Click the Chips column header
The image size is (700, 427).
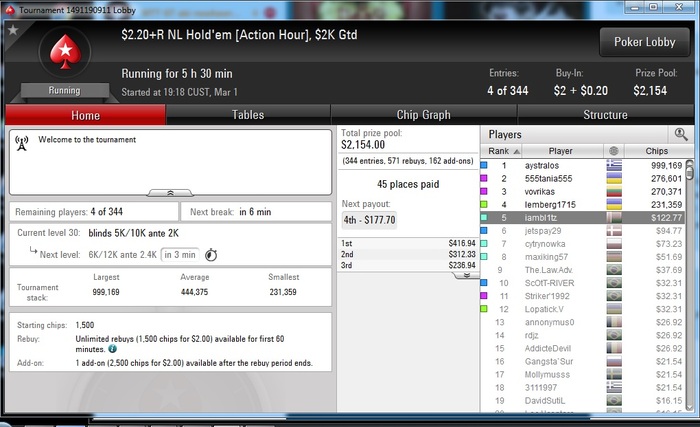tap(658, 151)
